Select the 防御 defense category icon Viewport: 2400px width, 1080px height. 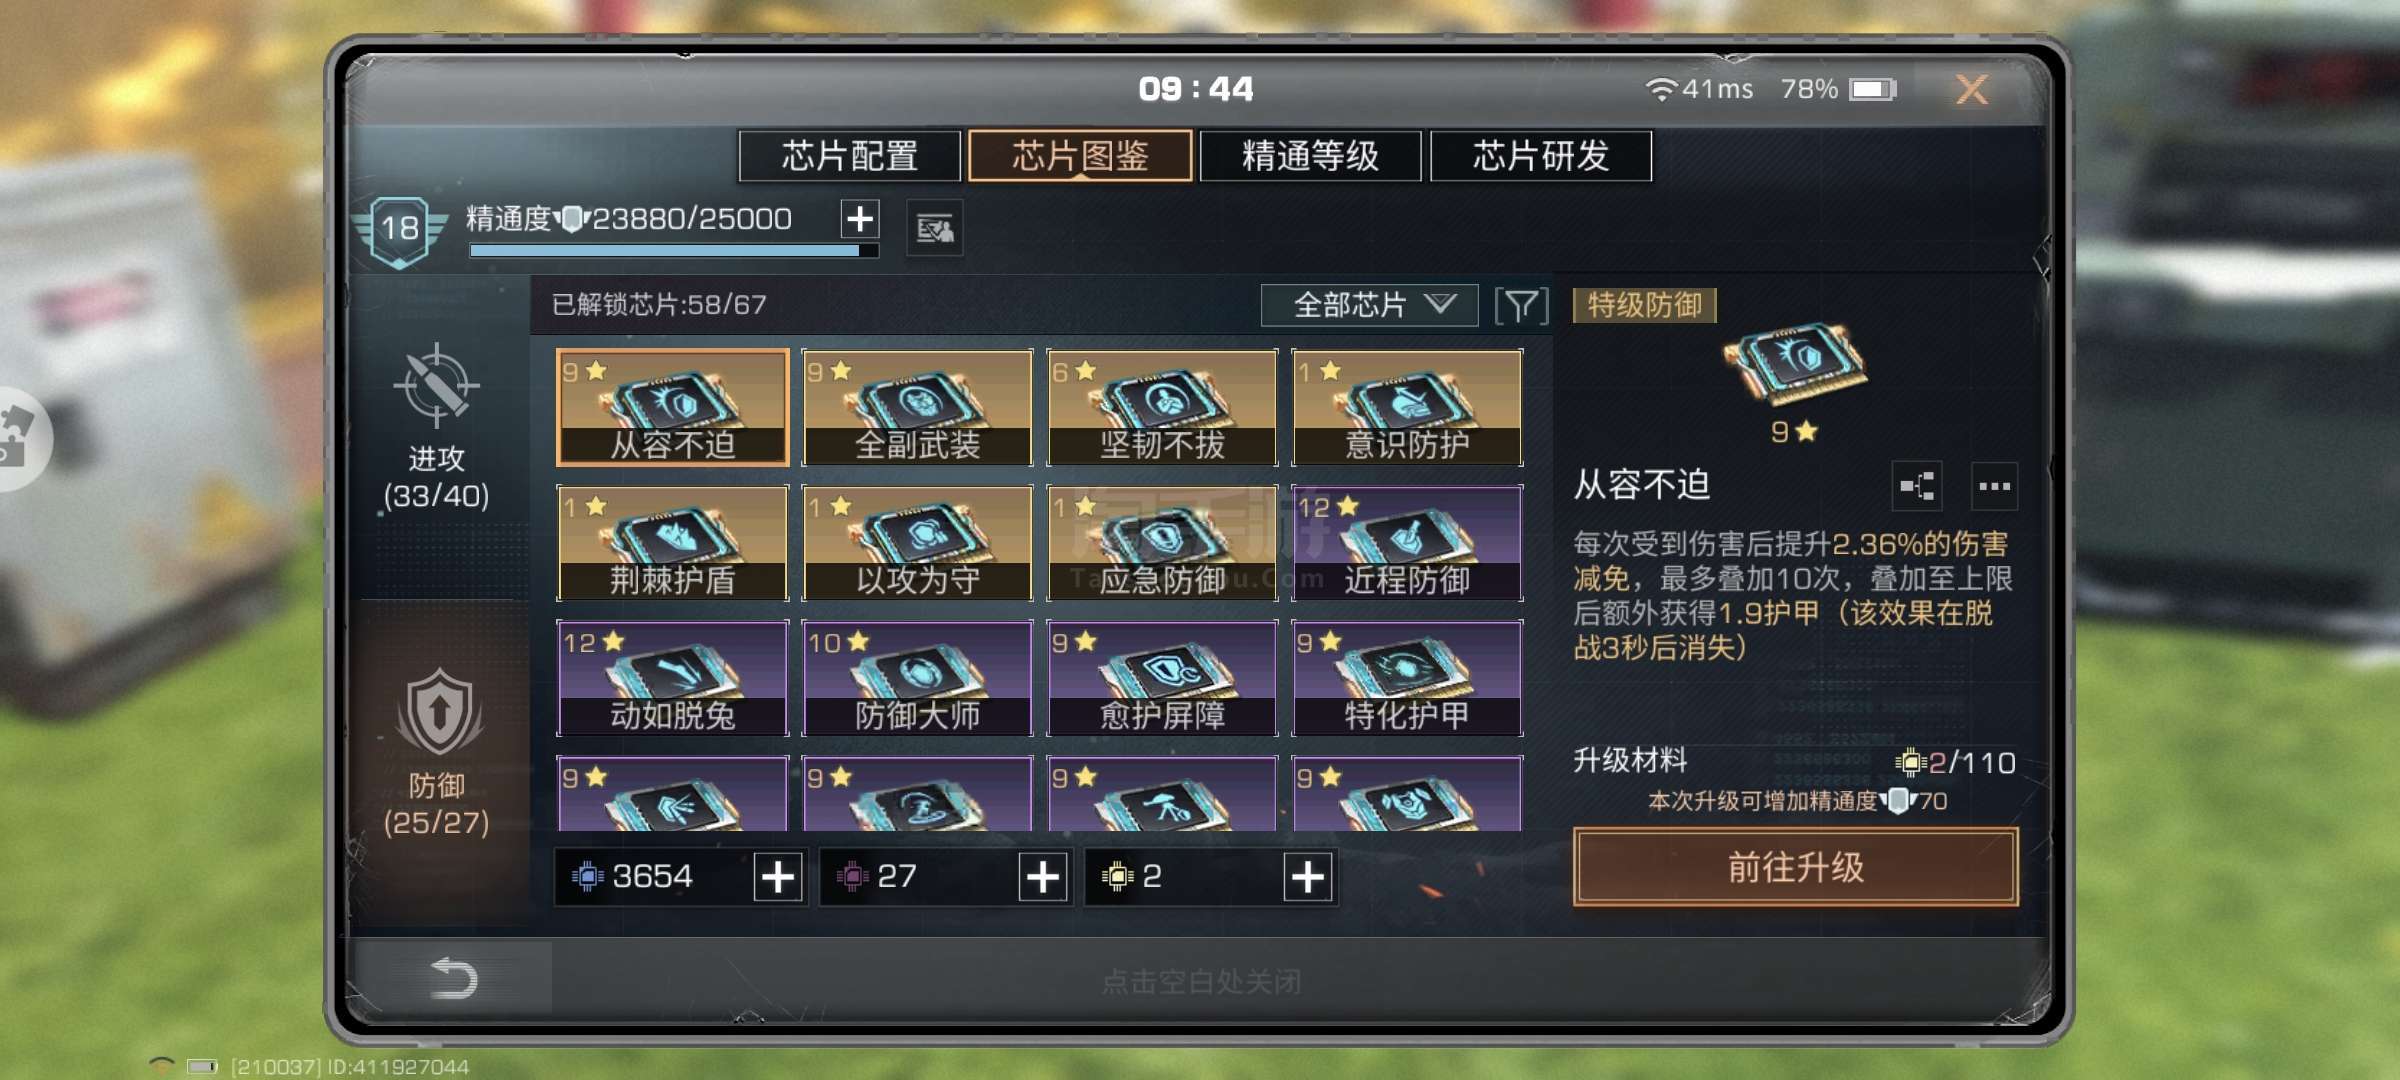(x=438, y=712)
